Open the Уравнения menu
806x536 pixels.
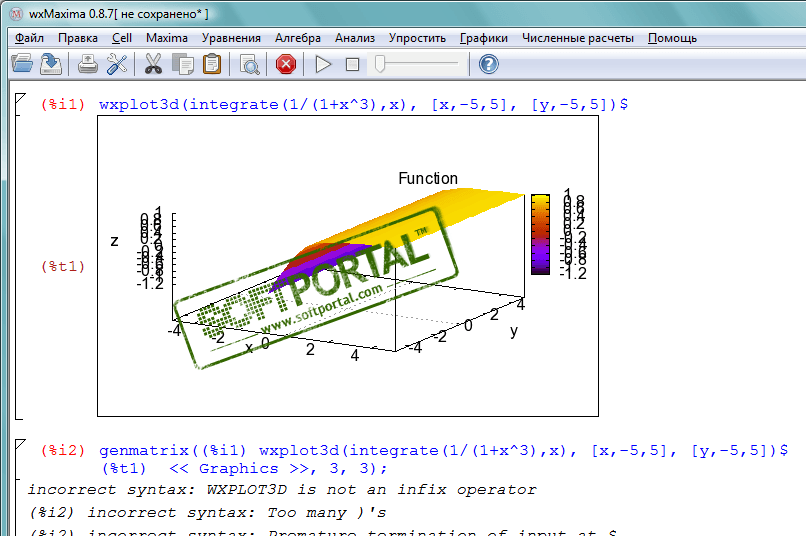[231, 38]
